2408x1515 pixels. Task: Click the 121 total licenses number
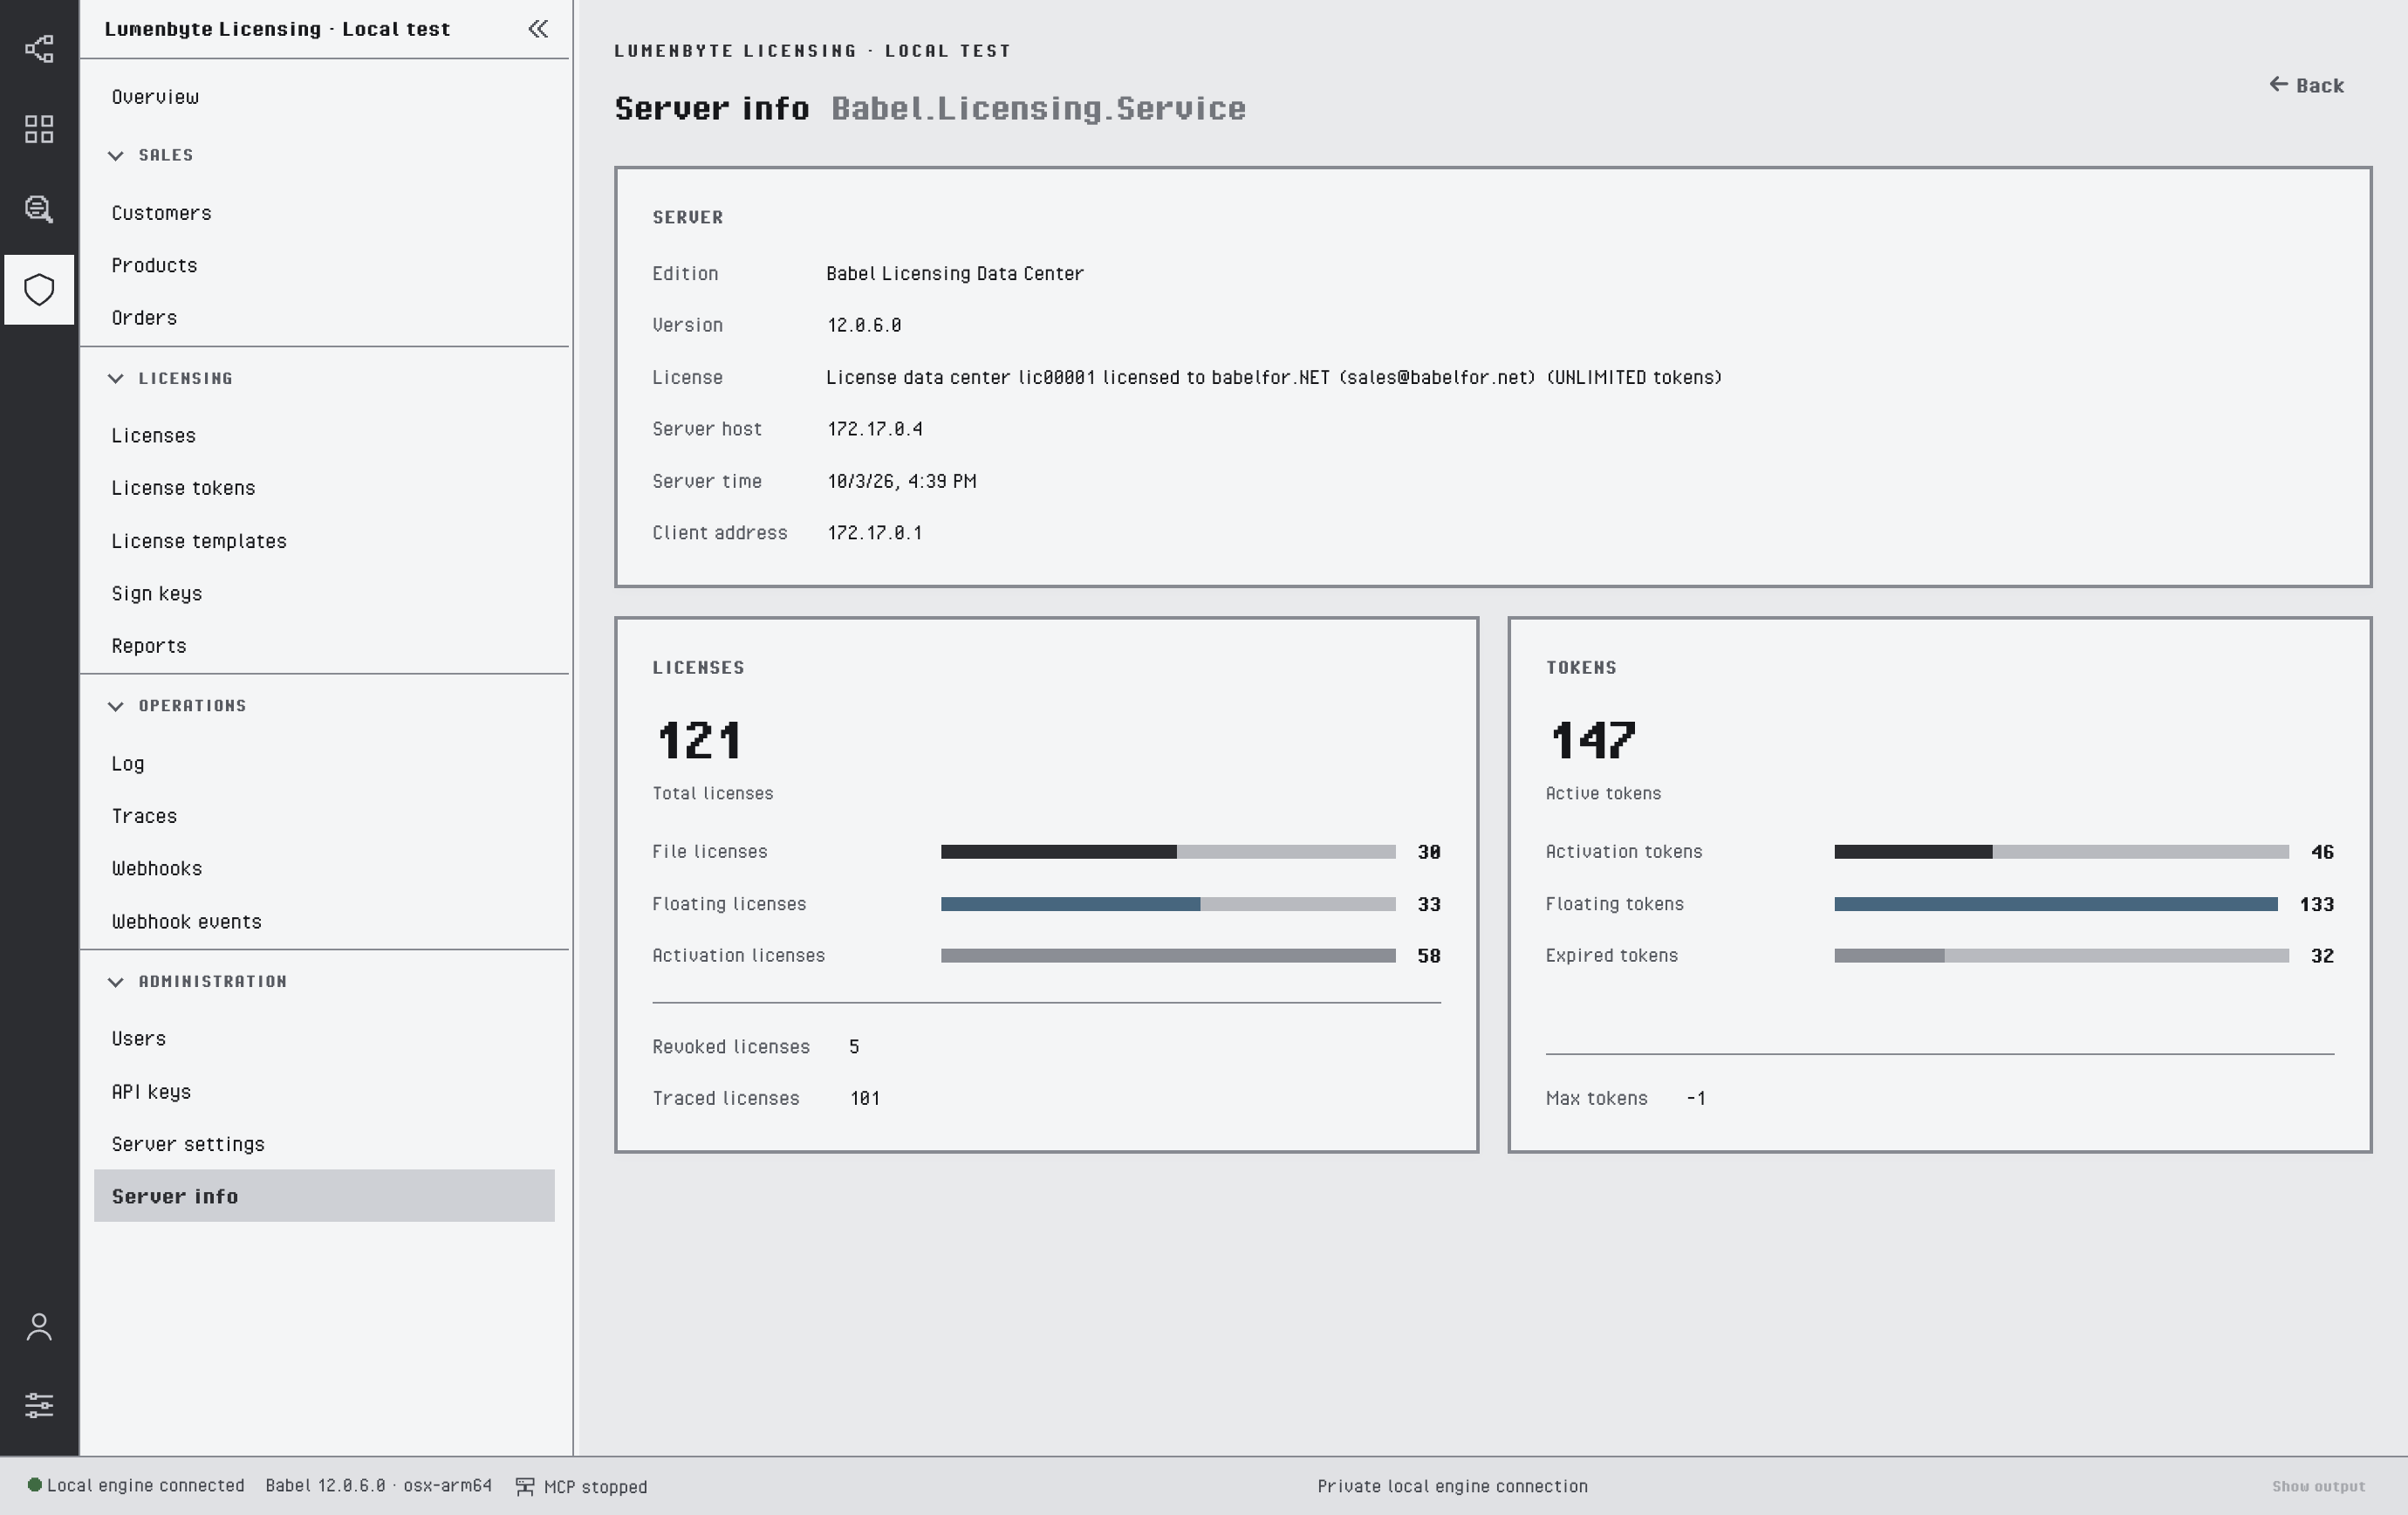pyautogui.click(x=699, y=741)
